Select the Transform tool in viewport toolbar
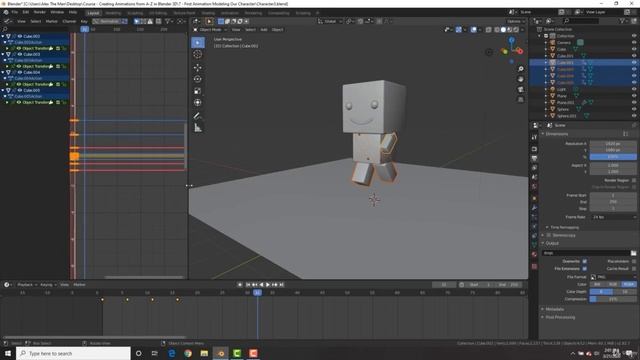Screen dimensions: 640x360 tap(198, 103)
